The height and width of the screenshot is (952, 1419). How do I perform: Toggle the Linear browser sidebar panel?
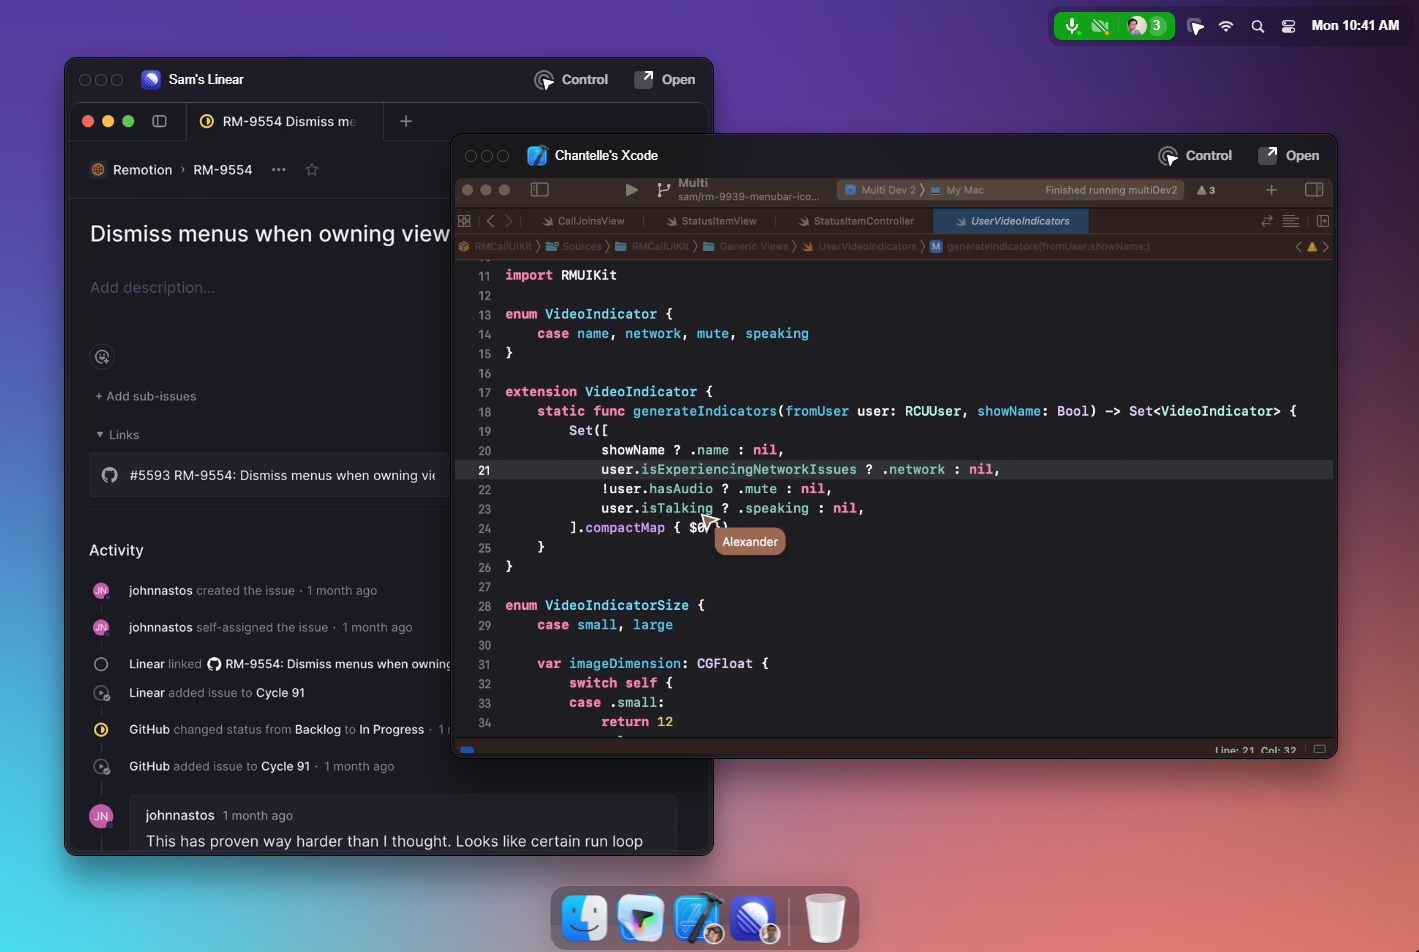(159, 121)
